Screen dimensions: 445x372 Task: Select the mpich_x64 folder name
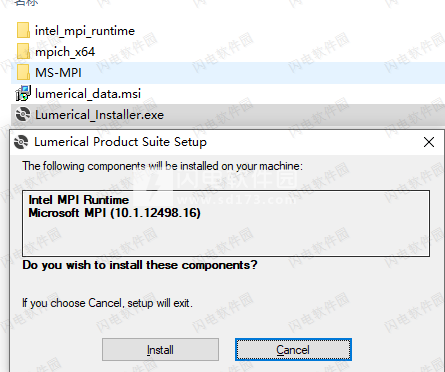[x=65, y=52]
